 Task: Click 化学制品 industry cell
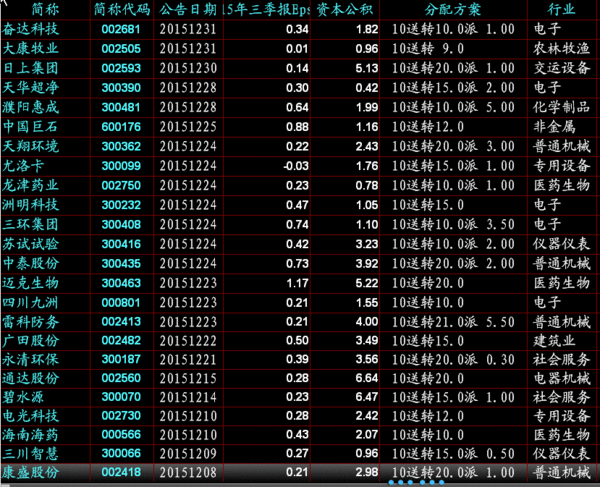click(561, 107)
